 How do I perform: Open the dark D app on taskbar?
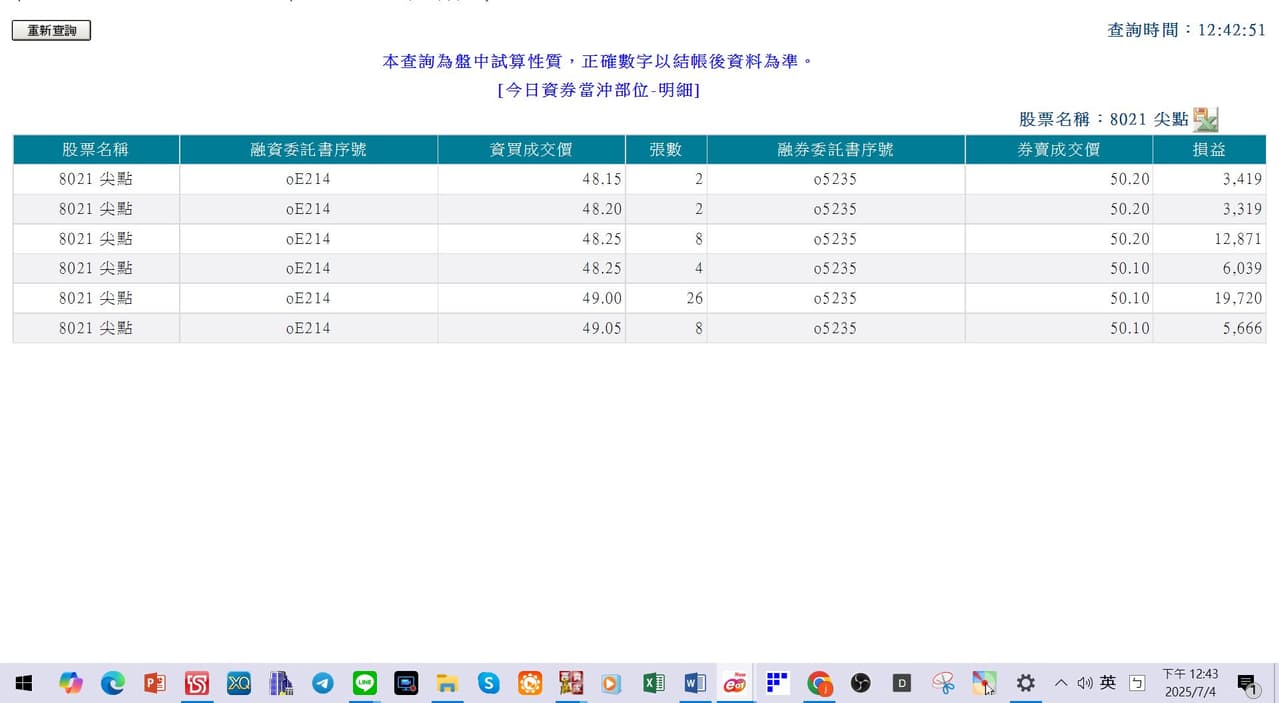902,683
